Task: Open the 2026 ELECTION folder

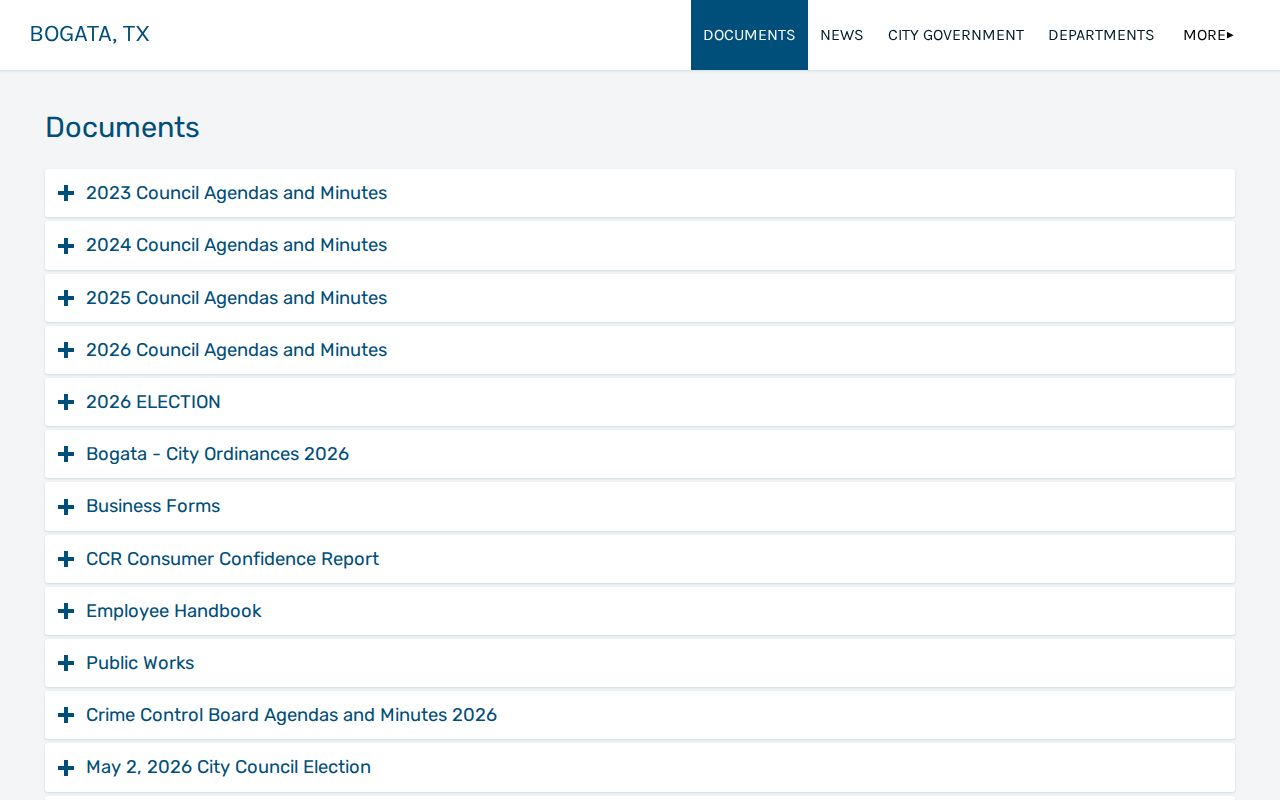Action: [x=640, y=402]
